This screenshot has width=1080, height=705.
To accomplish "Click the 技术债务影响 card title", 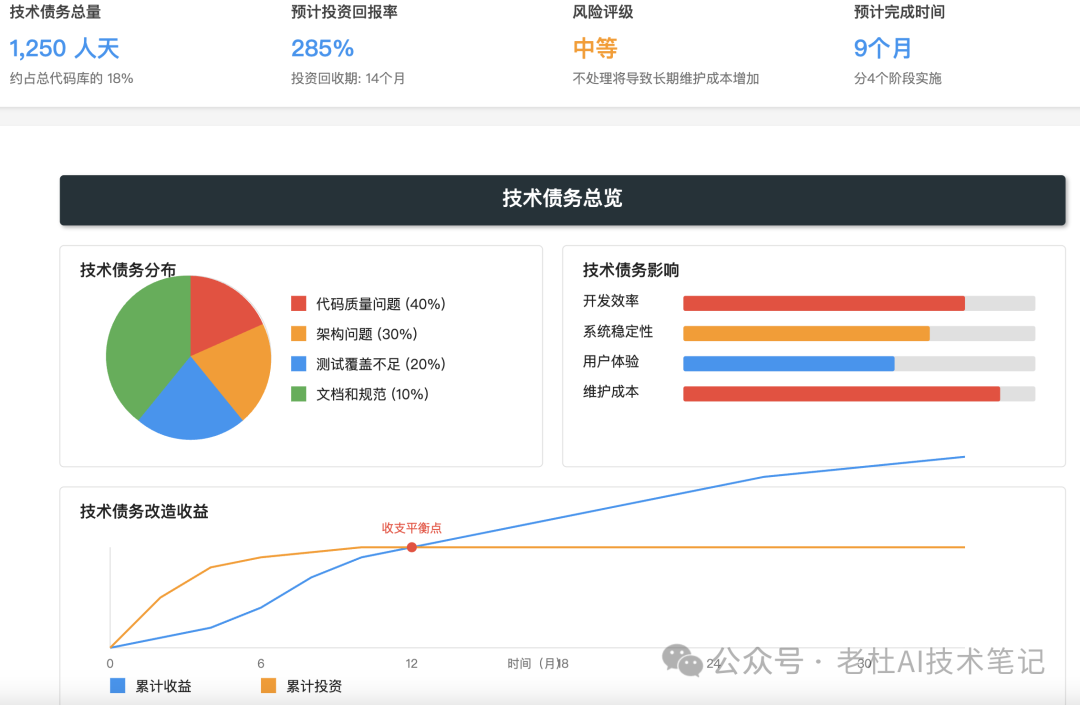I will 631,270.
